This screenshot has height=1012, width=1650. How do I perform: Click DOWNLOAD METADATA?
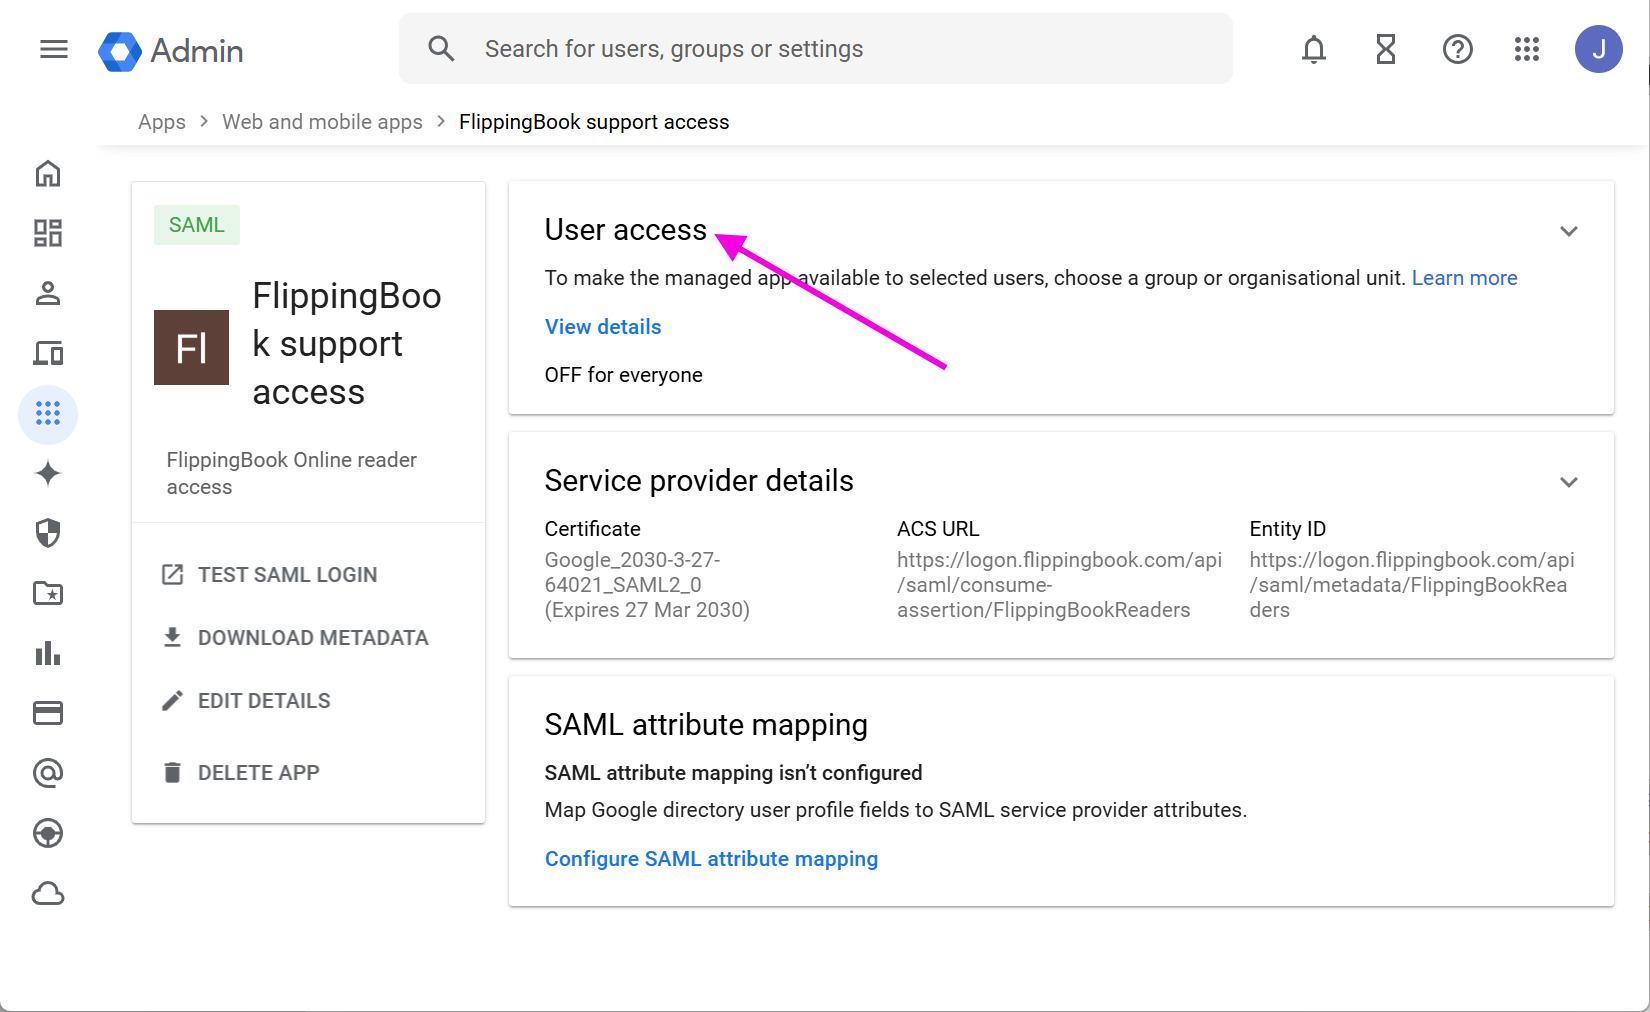(x=295, y=638)
